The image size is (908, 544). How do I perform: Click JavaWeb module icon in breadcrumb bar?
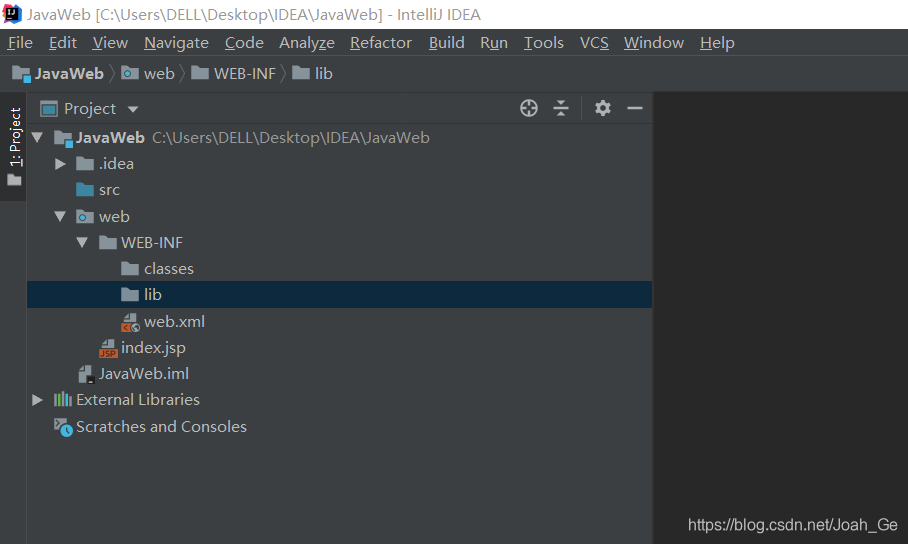(21, 74)
